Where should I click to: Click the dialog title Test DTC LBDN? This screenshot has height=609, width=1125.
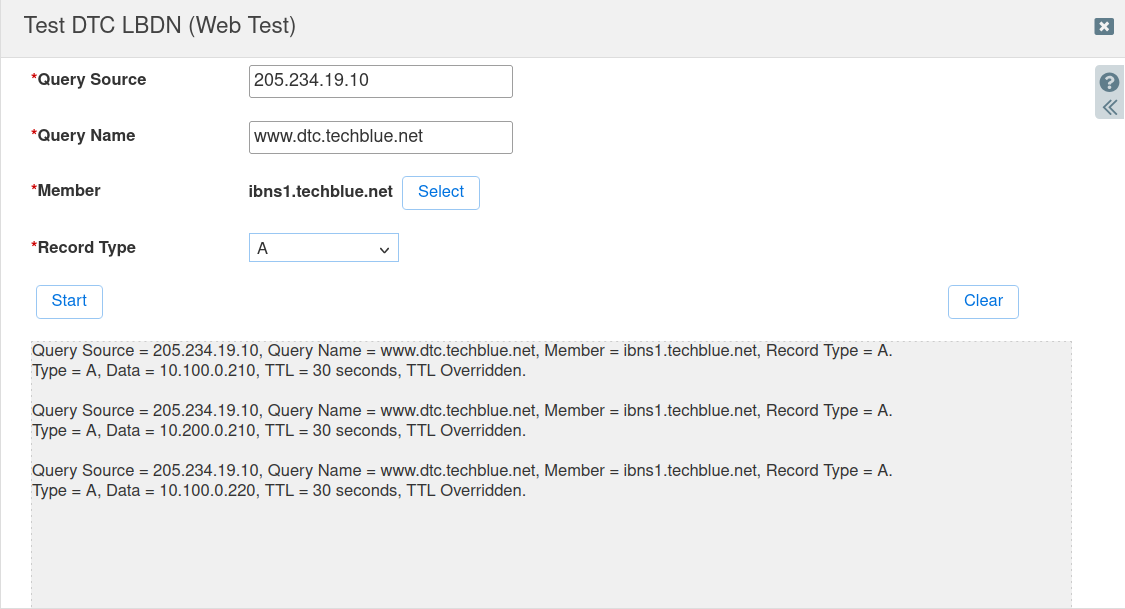tap(160, 25)
